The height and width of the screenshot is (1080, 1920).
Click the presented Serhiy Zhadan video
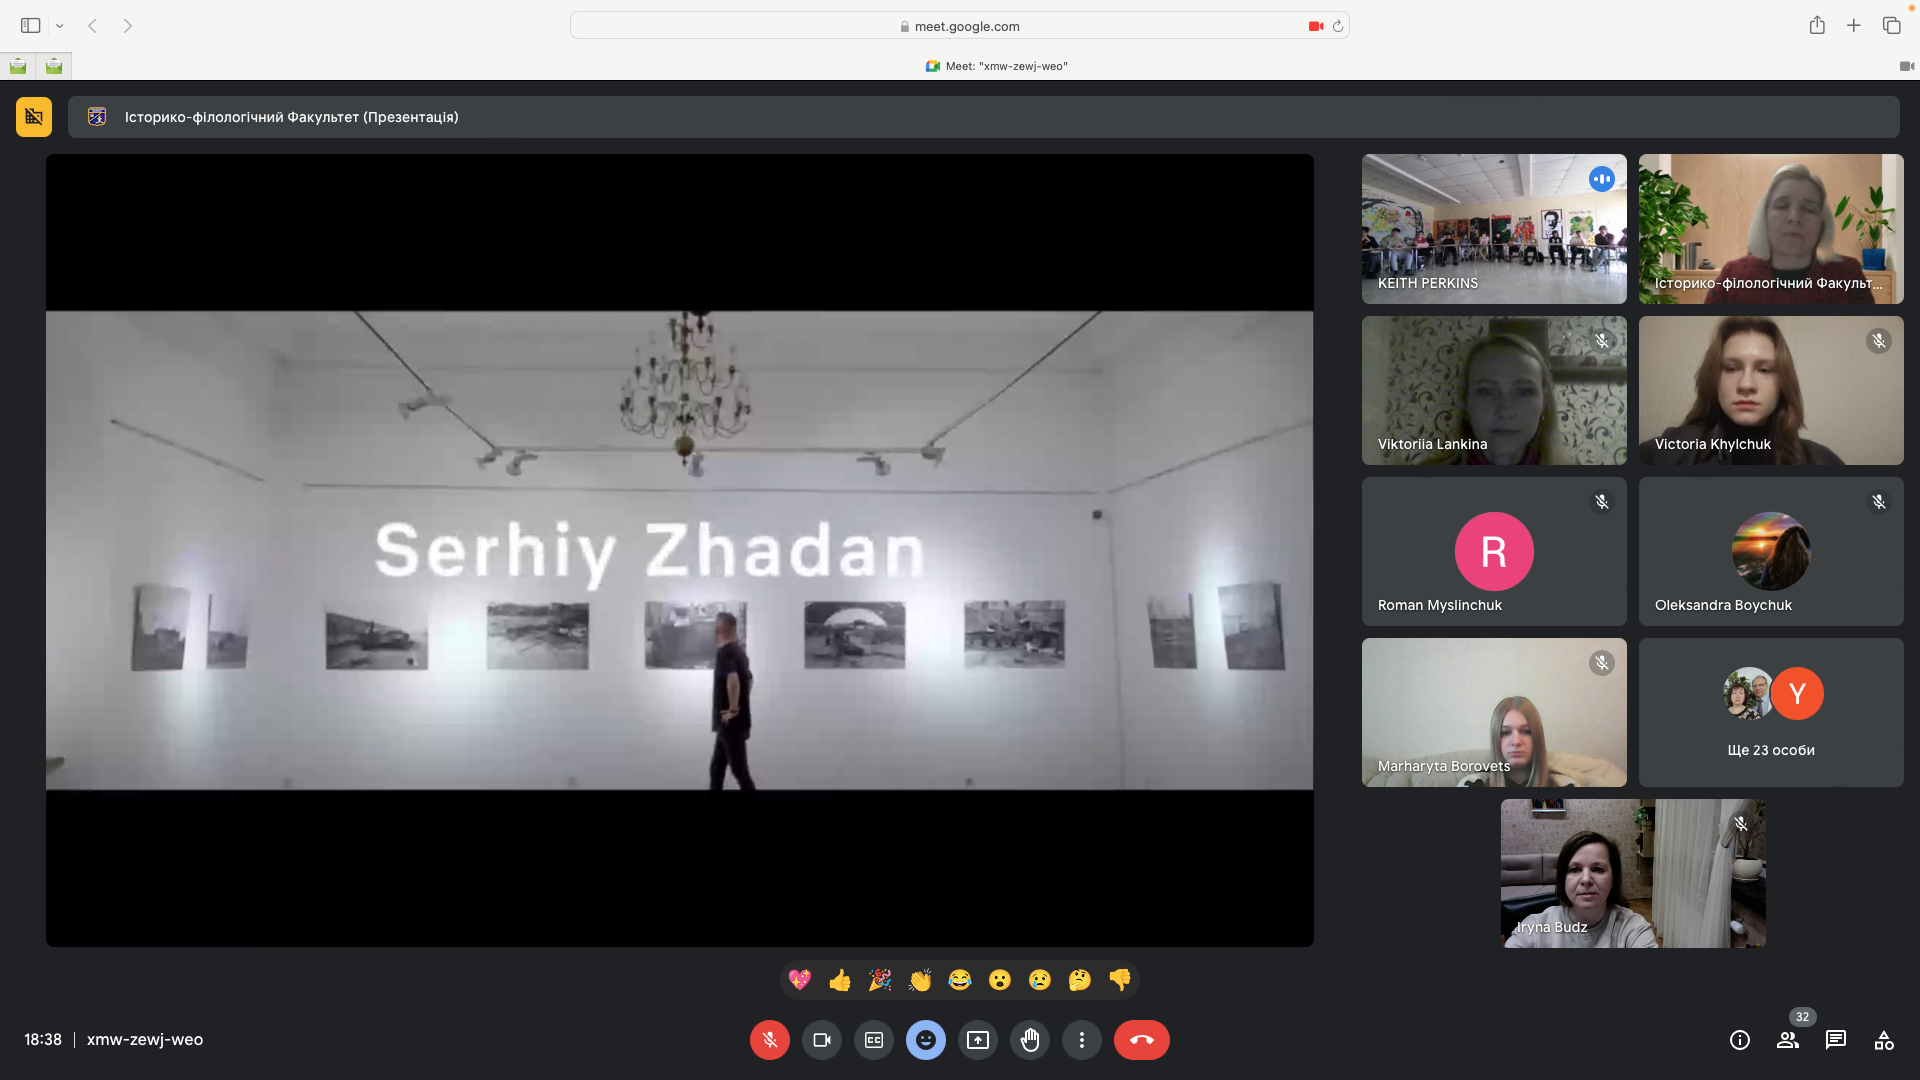[680, 550]
